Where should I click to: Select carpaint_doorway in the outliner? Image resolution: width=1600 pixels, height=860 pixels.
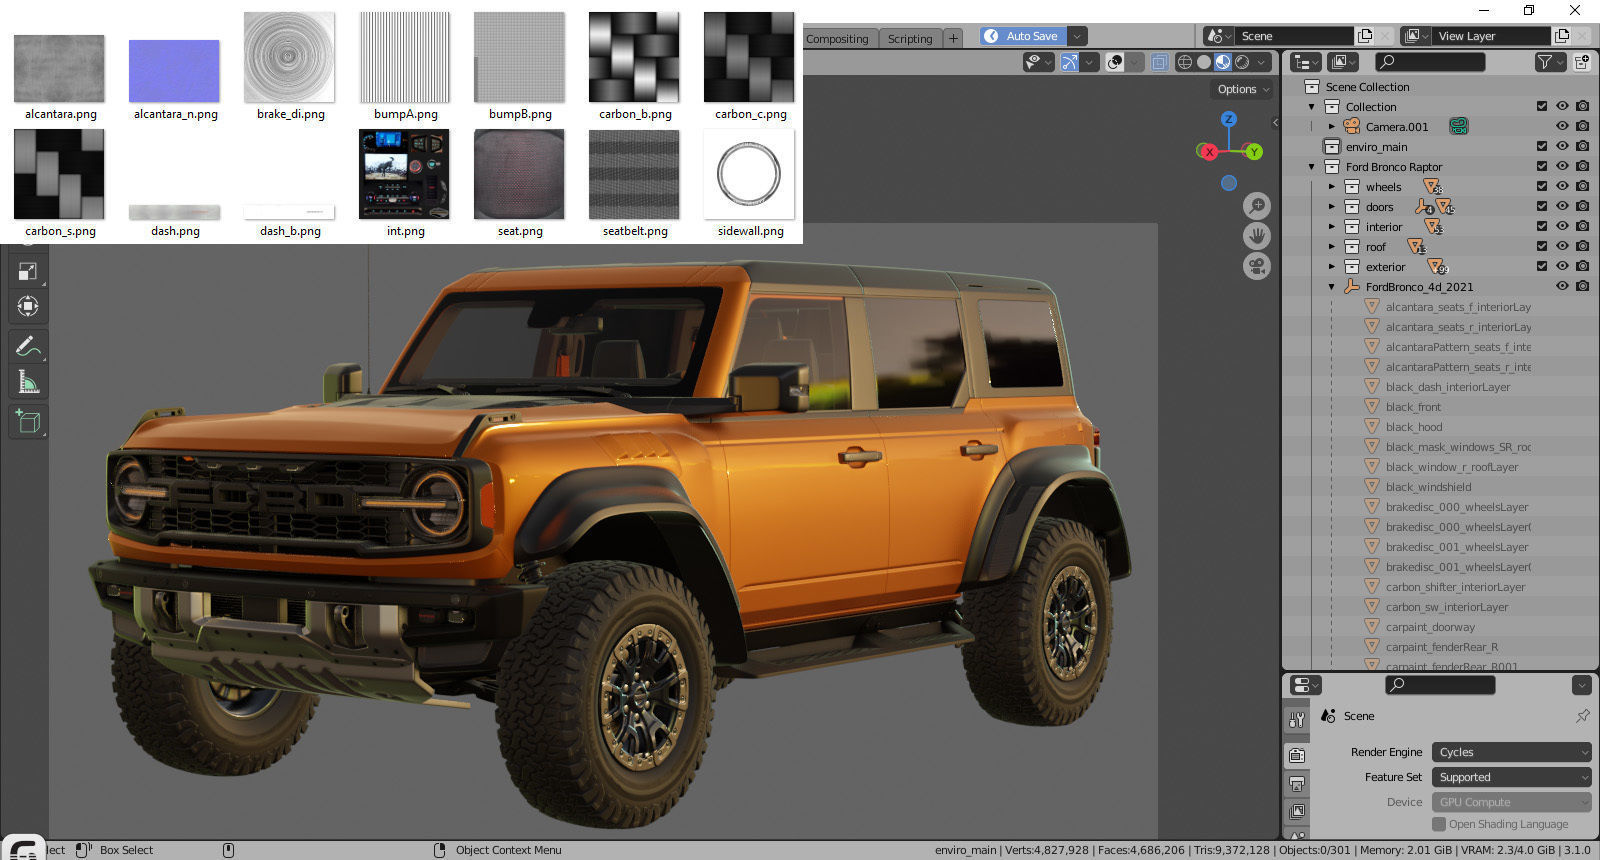(1430, 627)
